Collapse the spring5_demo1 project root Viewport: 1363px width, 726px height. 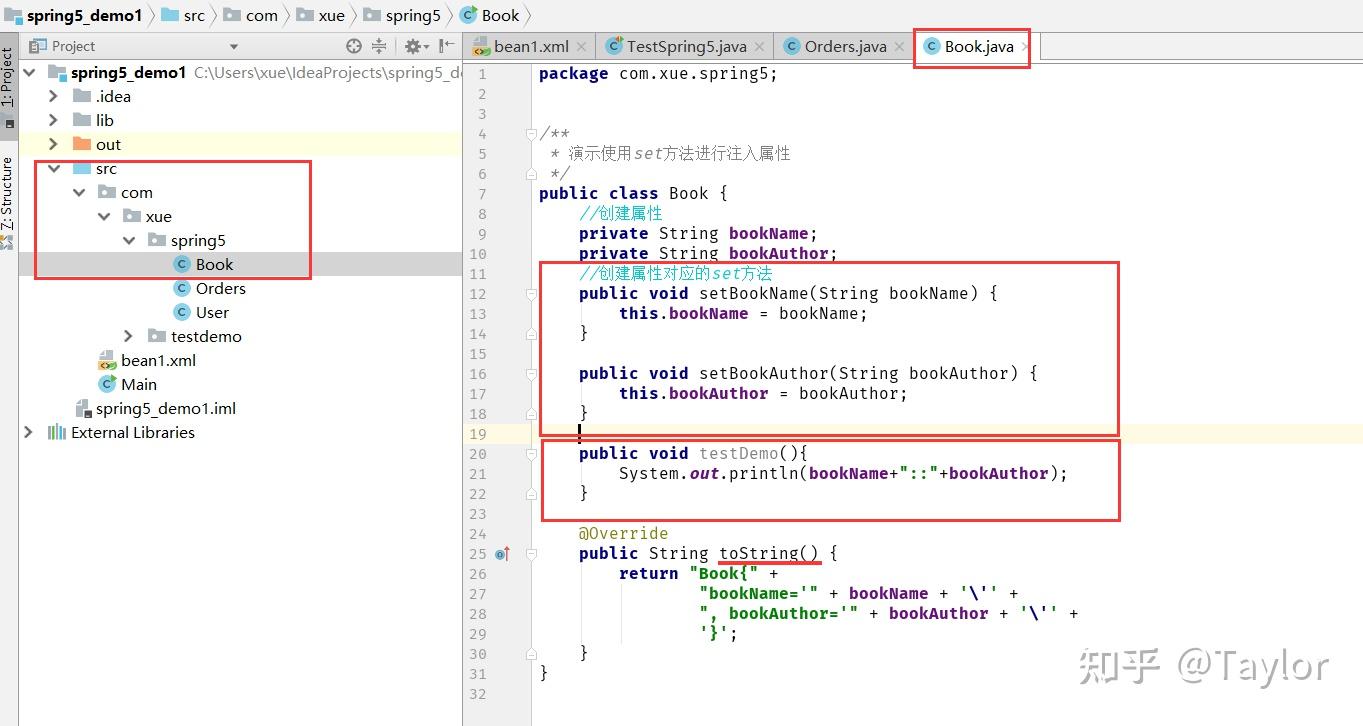click(29, 72)
